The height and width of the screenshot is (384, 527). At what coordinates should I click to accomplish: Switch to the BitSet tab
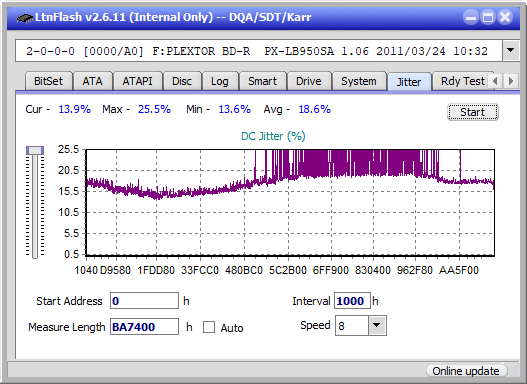pyautogui.click(x=48, y=81)
